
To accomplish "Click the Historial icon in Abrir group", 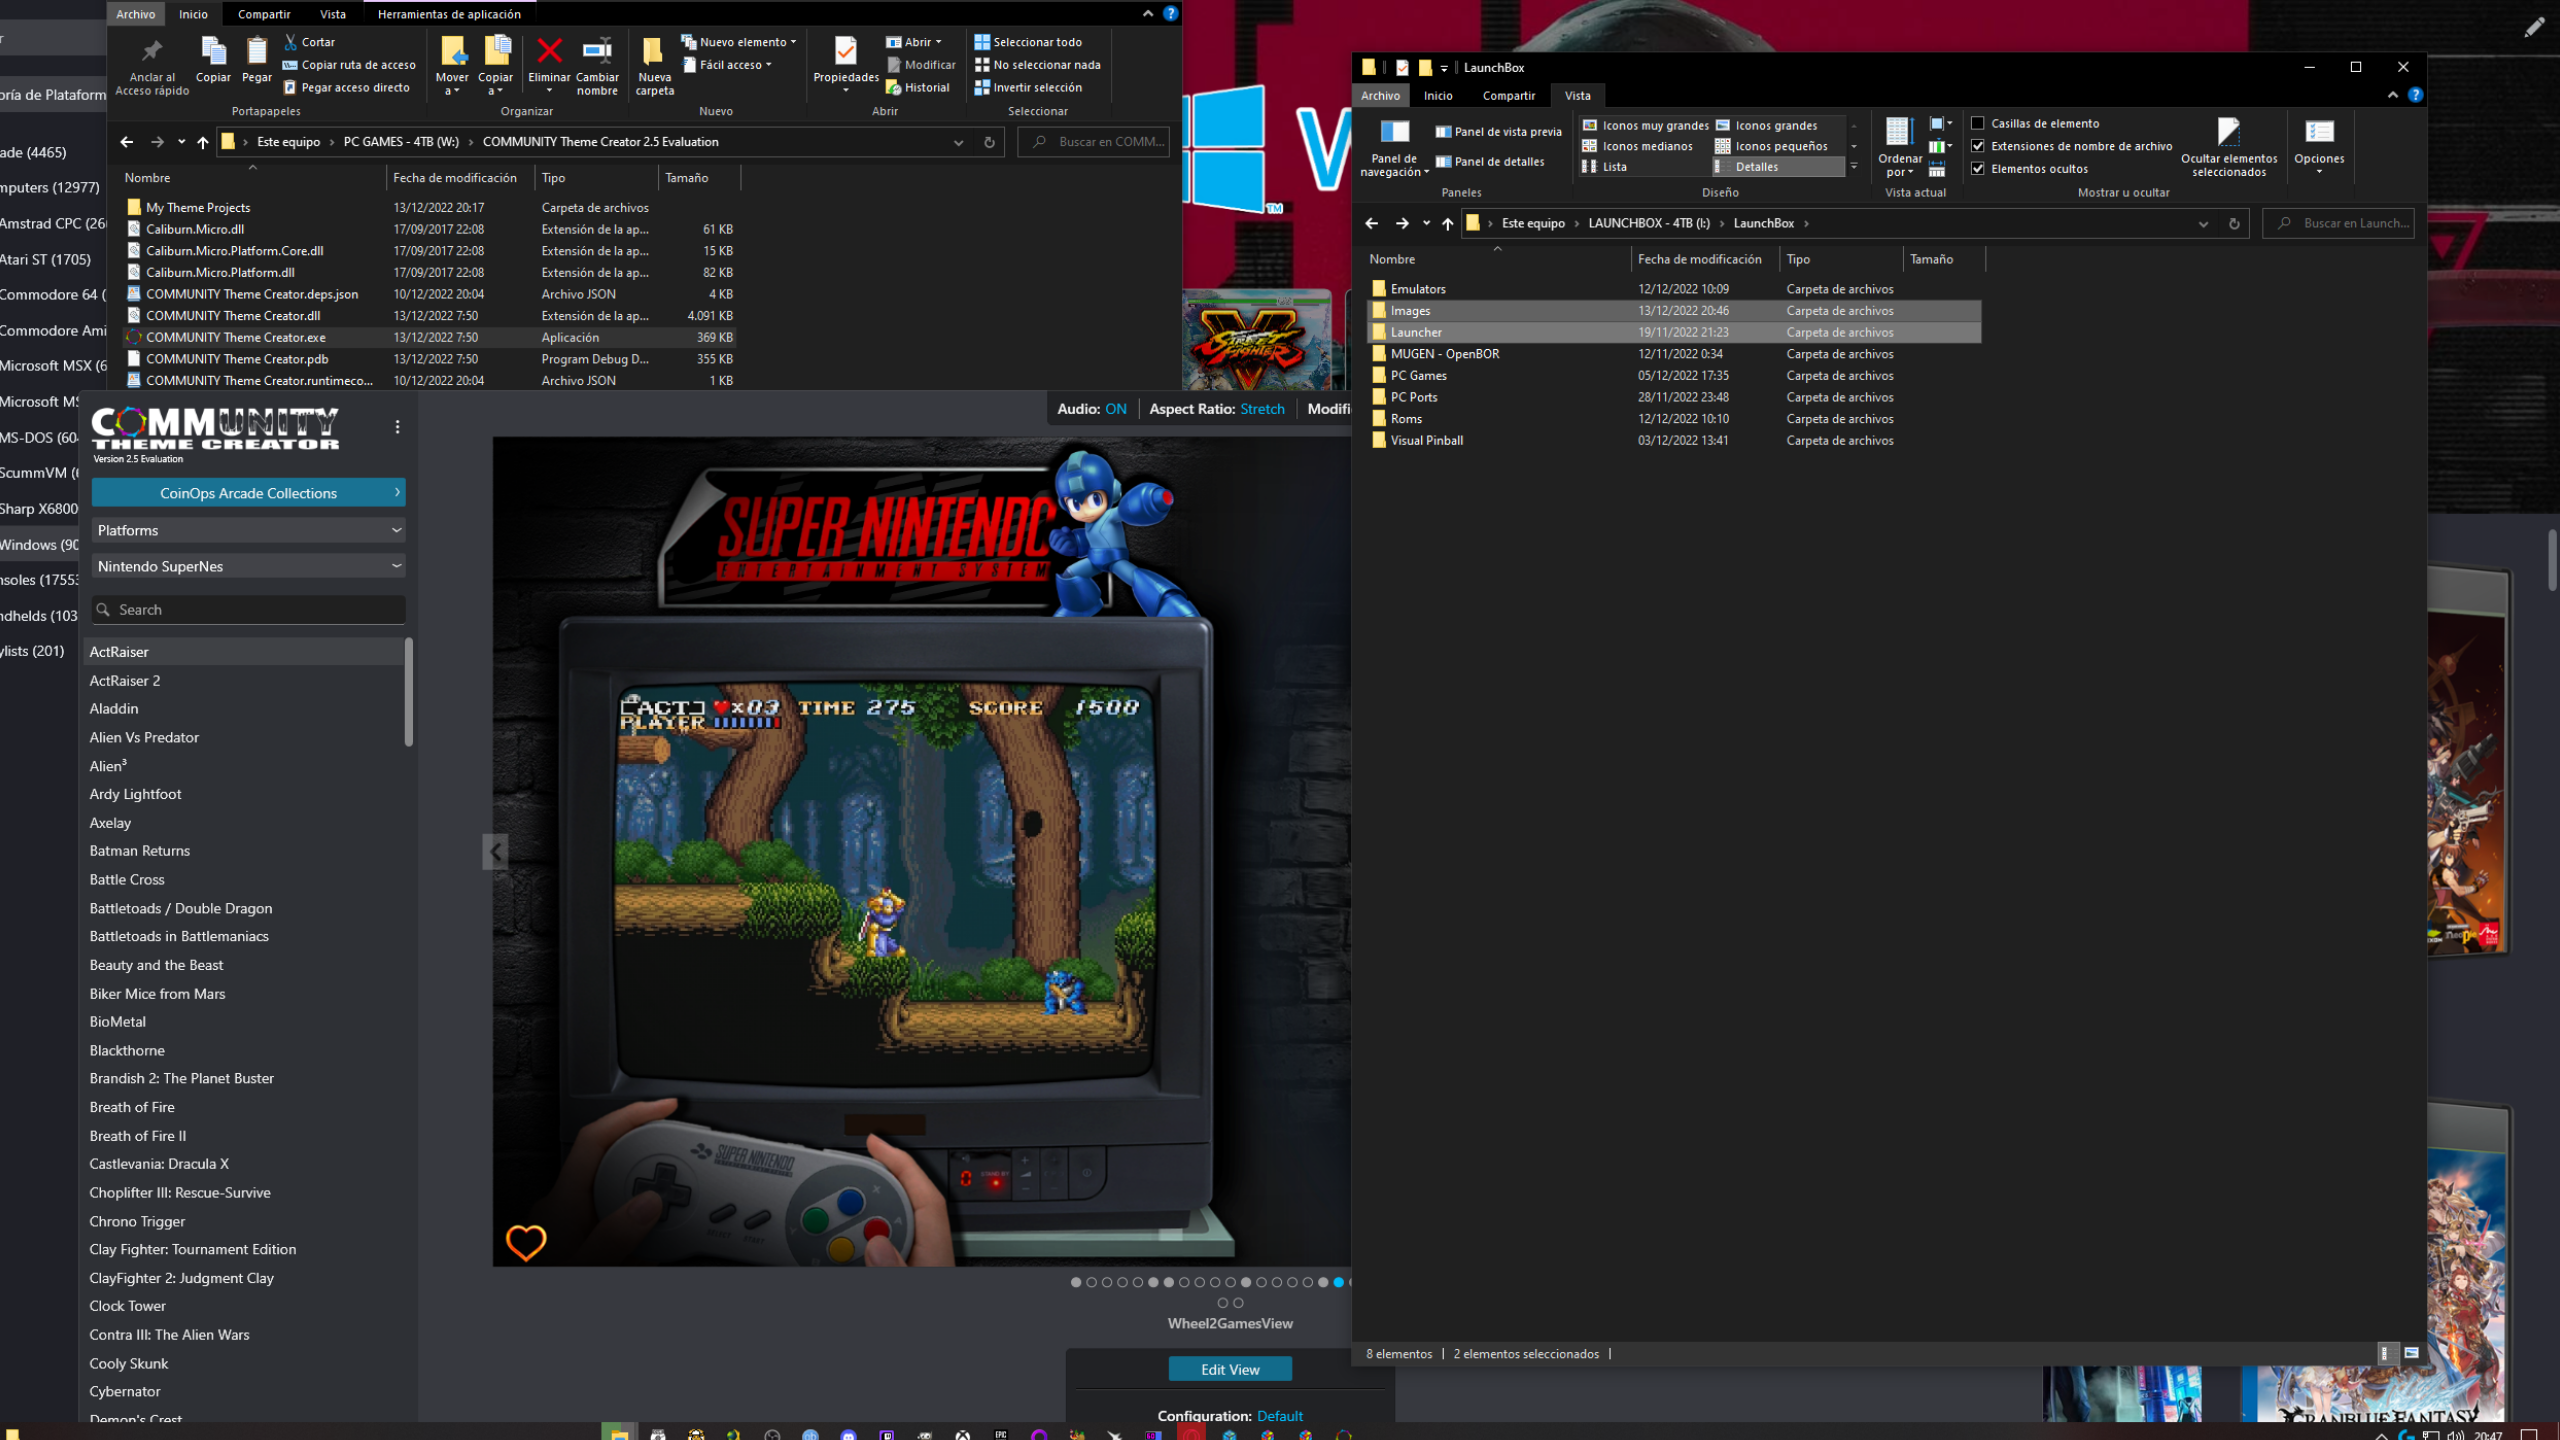I will pos(893,87).
